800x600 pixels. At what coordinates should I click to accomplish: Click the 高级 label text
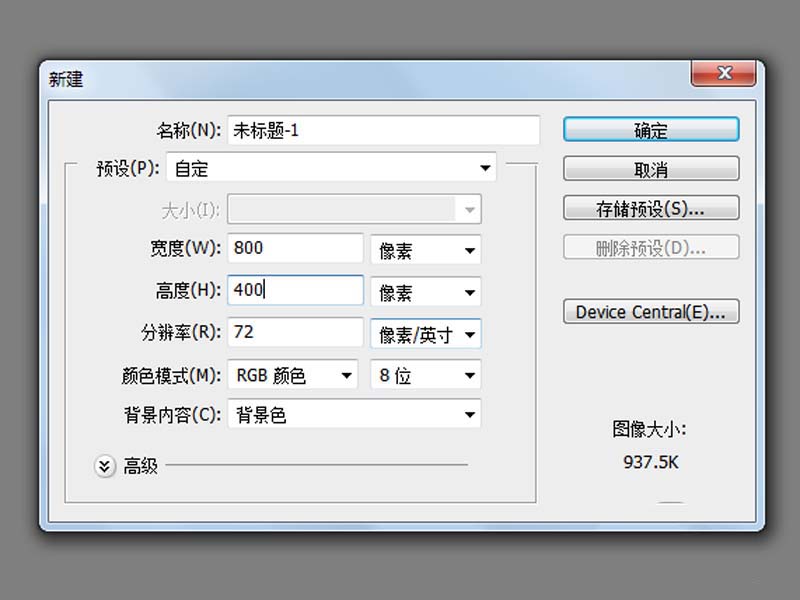pyautogui.click(x=141, y=466)
